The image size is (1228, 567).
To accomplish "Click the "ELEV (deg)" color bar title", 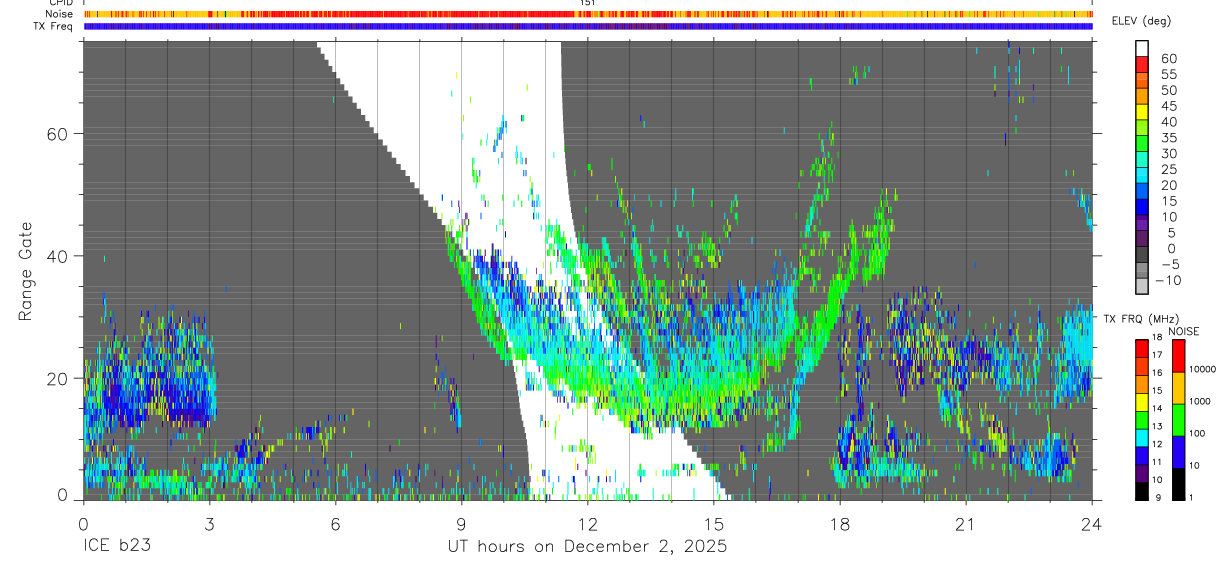I will coord(1141,21).
